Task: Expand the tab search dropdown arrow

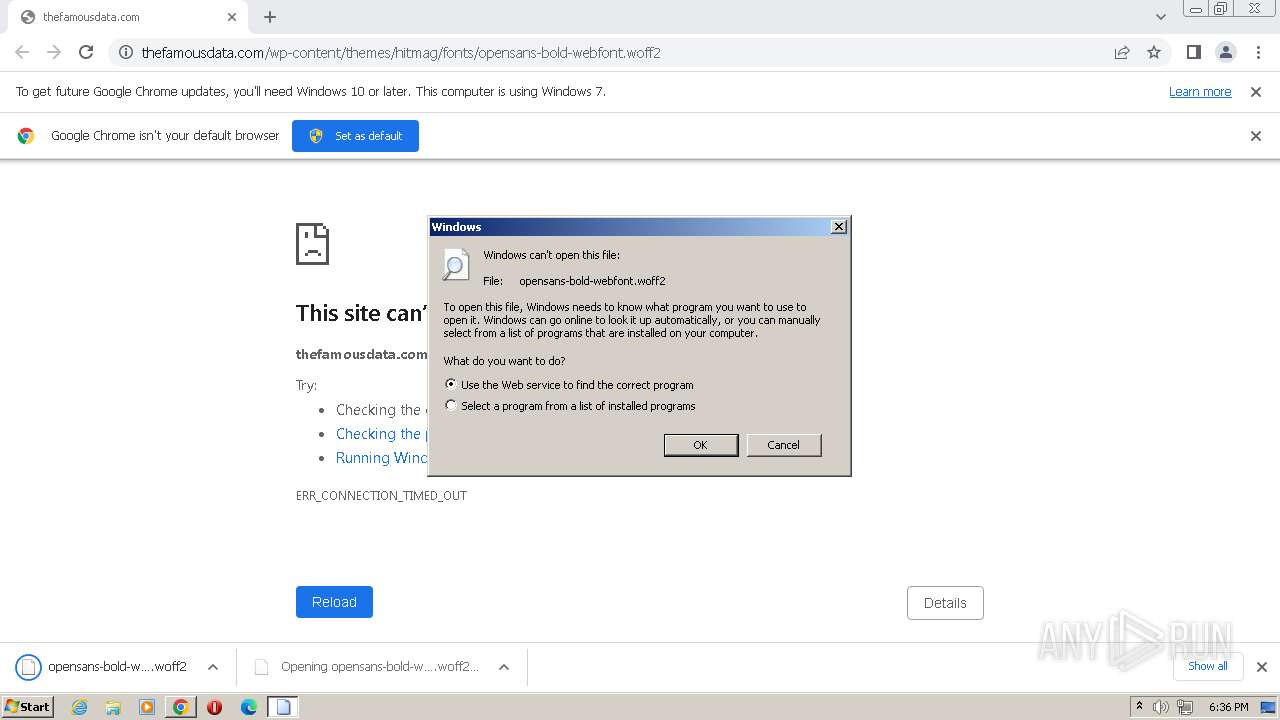Action: pyautogui.click(x=1160, y=17)
